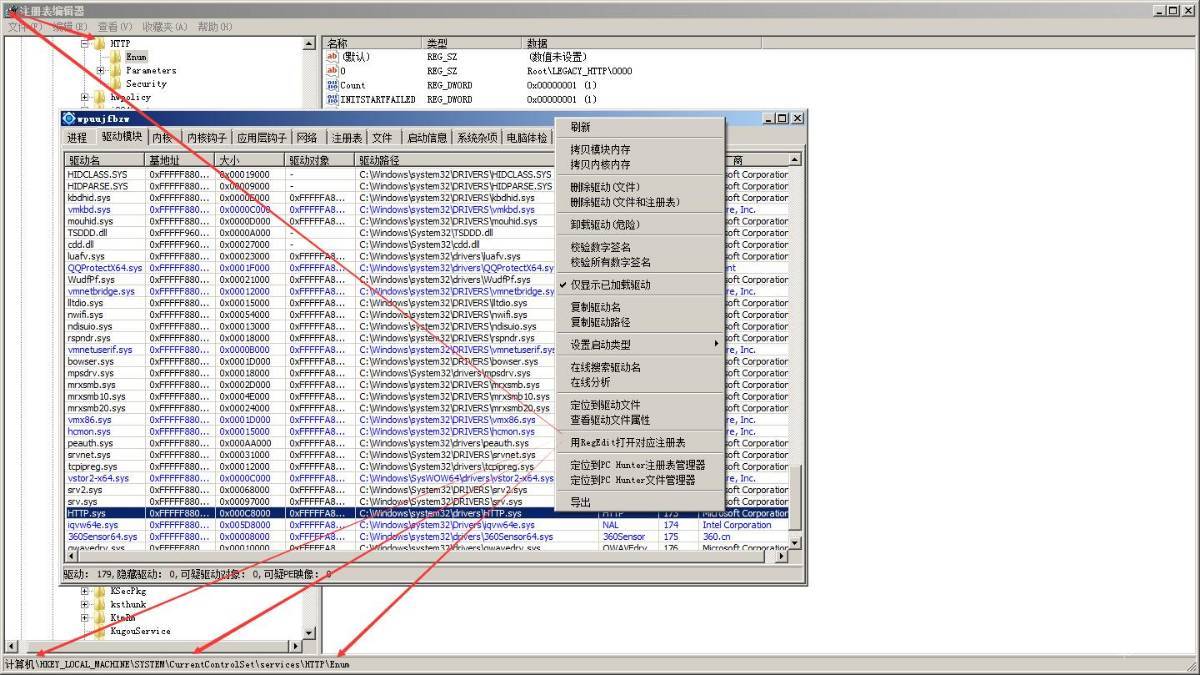Collapse the HTTP key in registry tree

pyautogui.click(x=85, y=44)
